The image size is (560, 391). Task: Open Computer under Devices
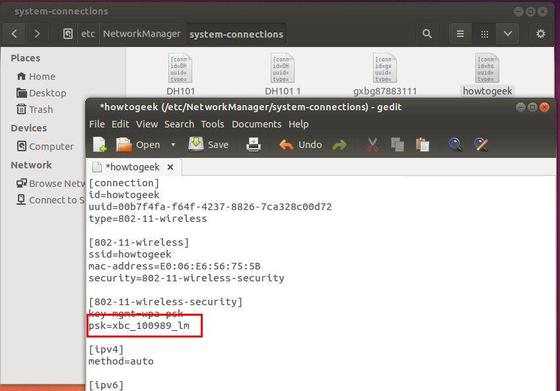[x=45, y=146]
